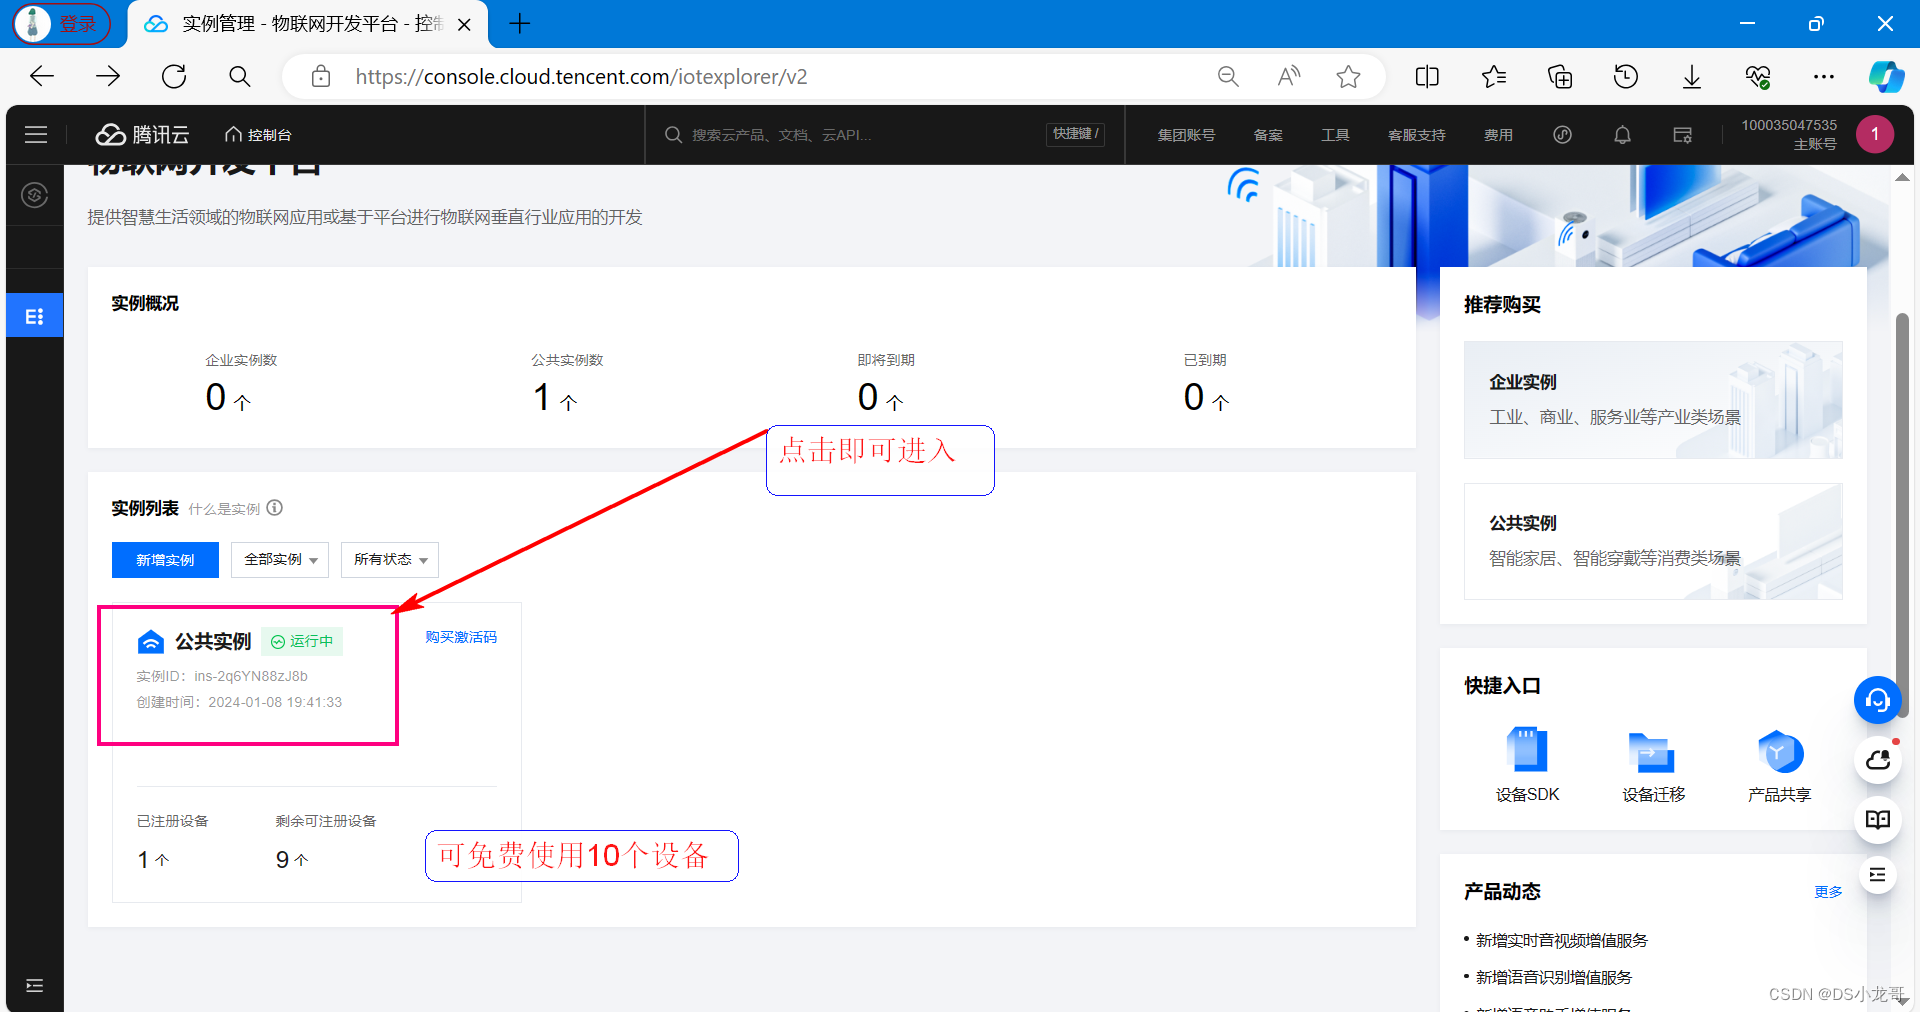Open the 产品共享 shortcut
This screenshot has height=1012, width=1920.
(1779, 765)
